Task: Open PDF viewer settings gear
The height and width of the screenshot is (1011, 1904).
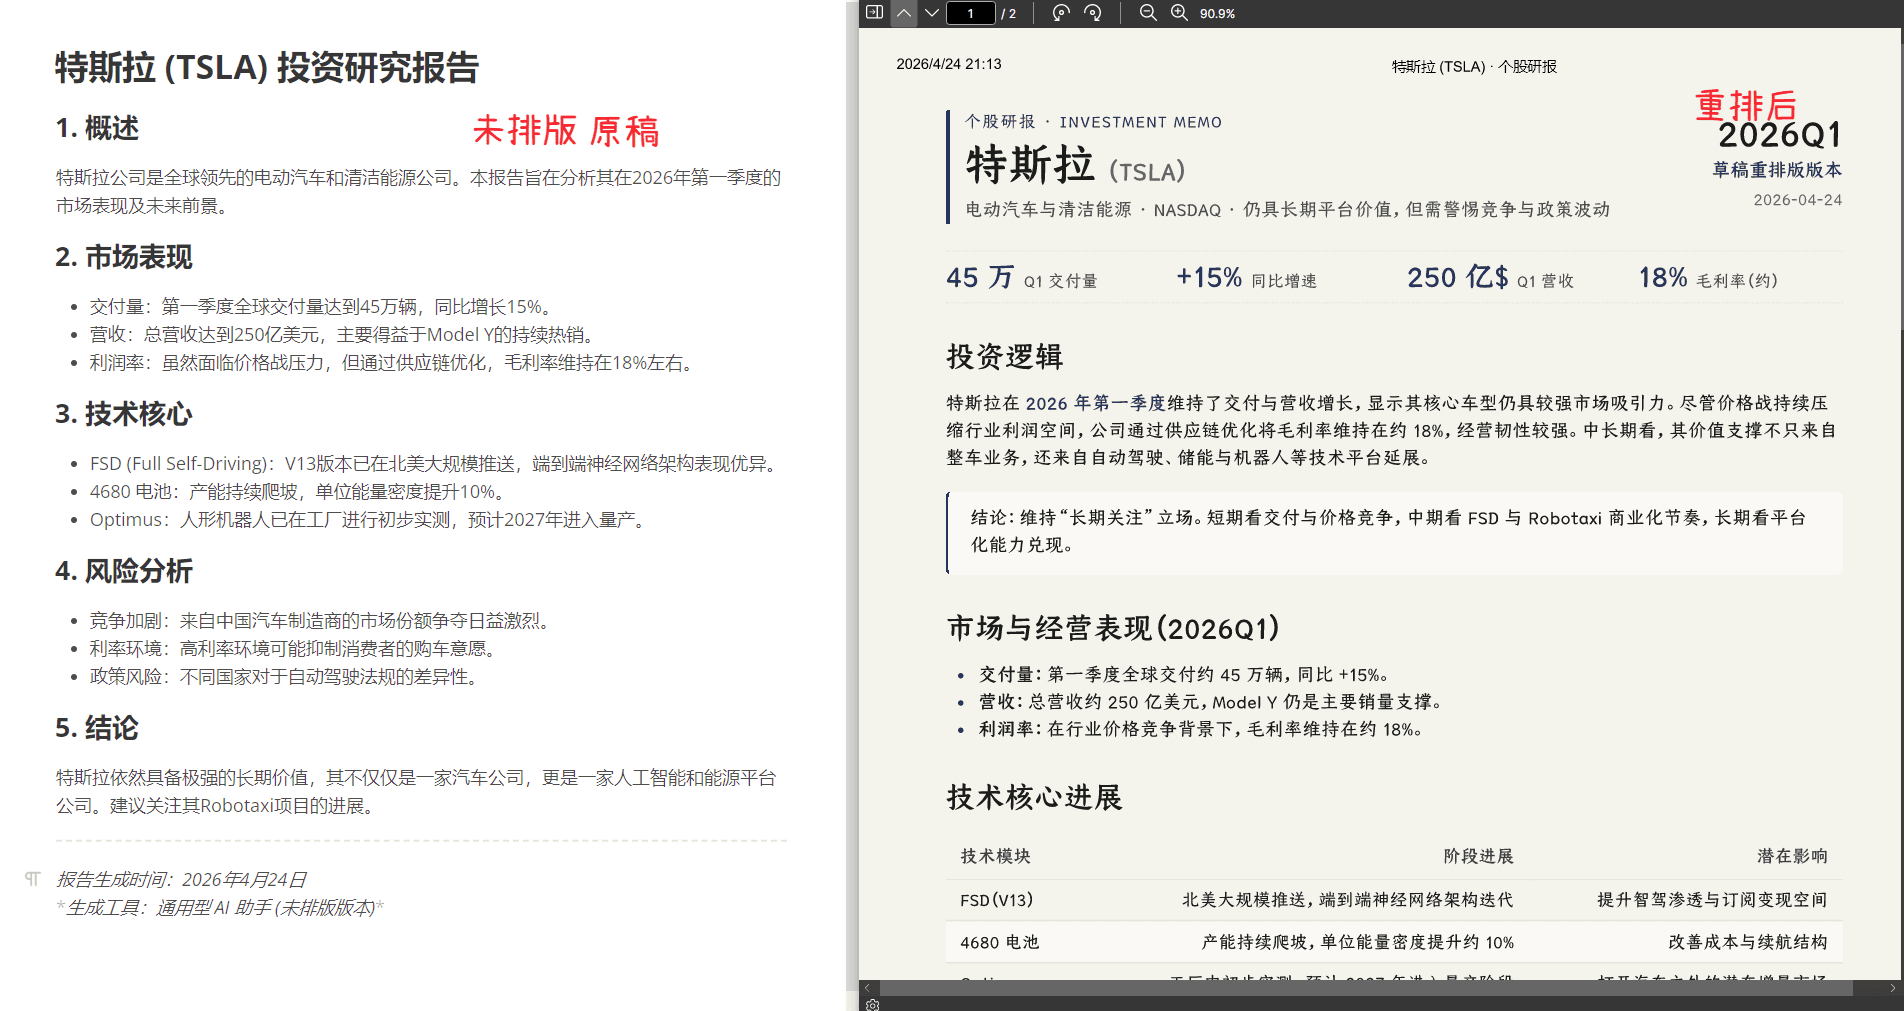Action: [872, 1004]
